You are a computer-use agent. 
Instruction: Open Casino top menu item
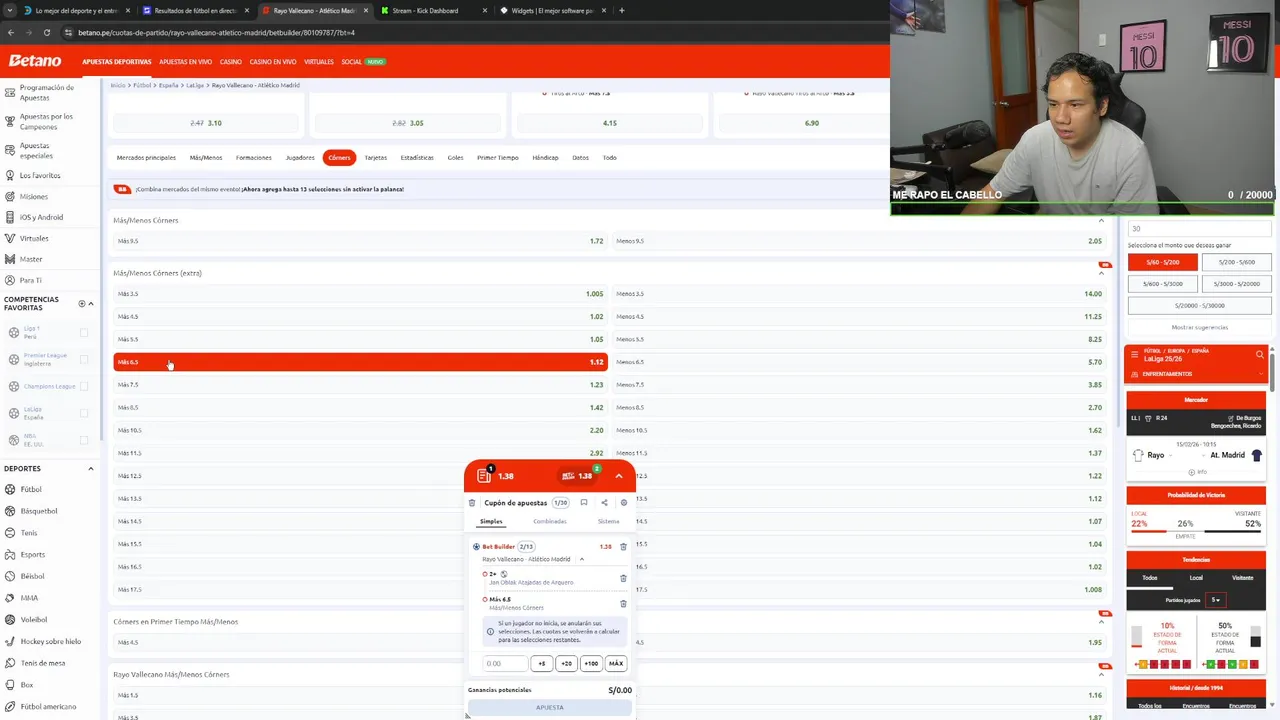231,62
